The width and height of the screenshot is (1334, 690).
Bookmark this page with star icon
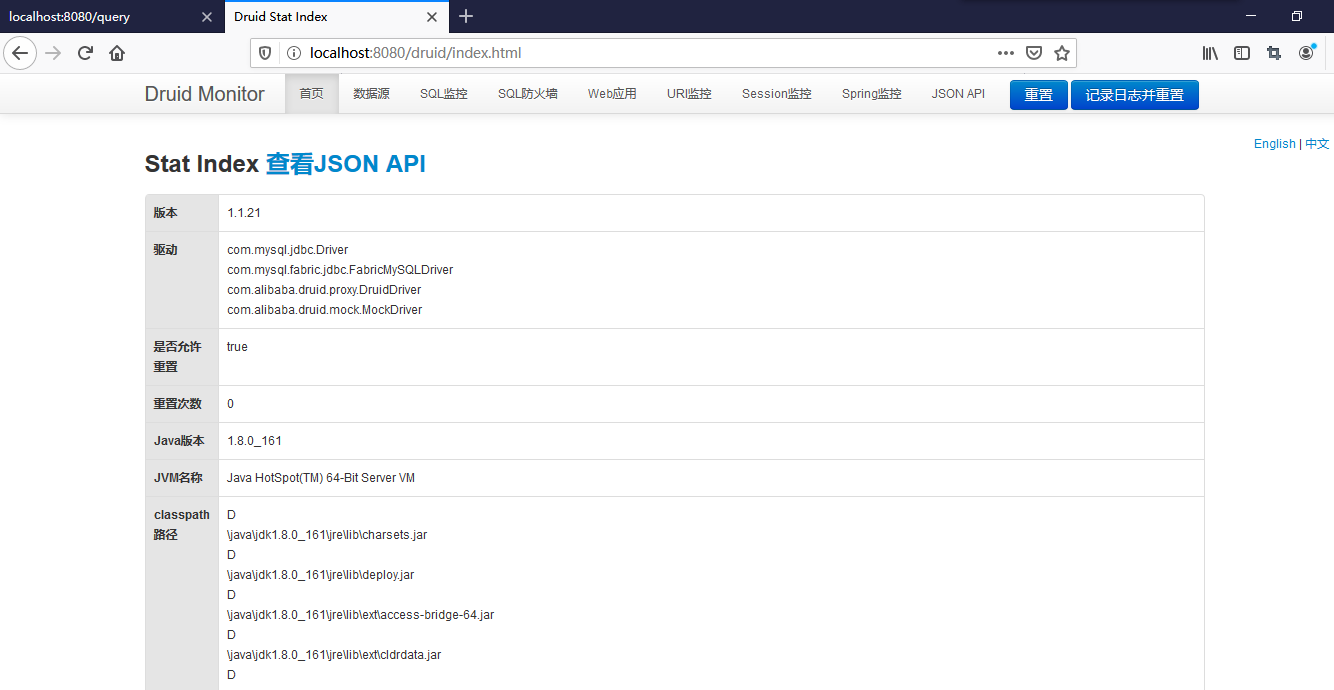coord(1062,53)
